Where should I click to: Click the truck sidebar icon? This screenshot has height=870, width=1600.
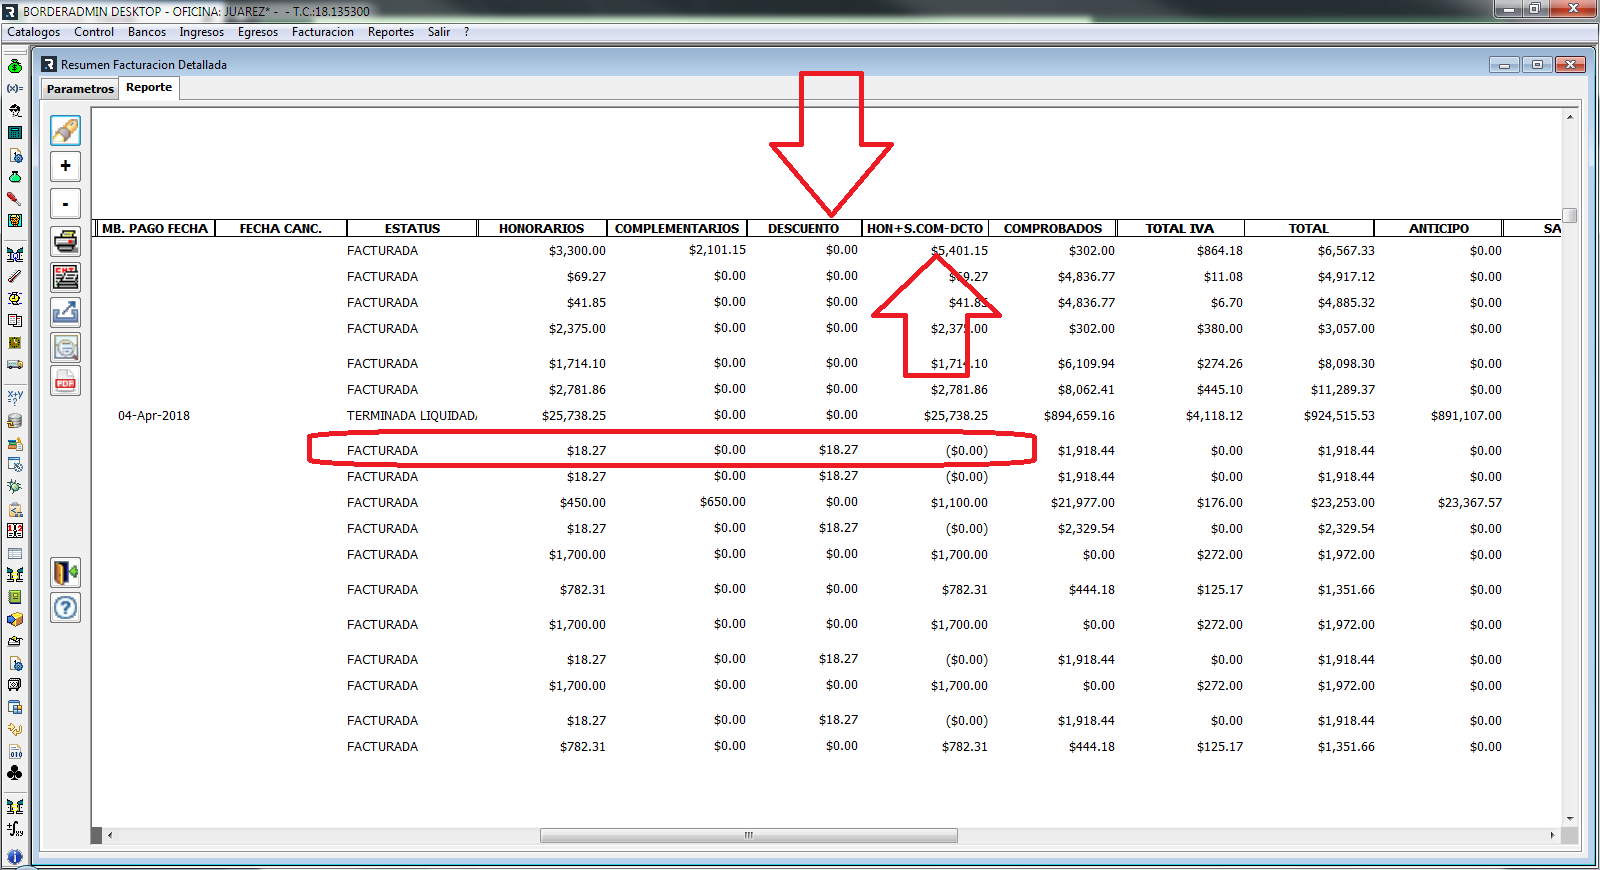click(x=15, y=364)
